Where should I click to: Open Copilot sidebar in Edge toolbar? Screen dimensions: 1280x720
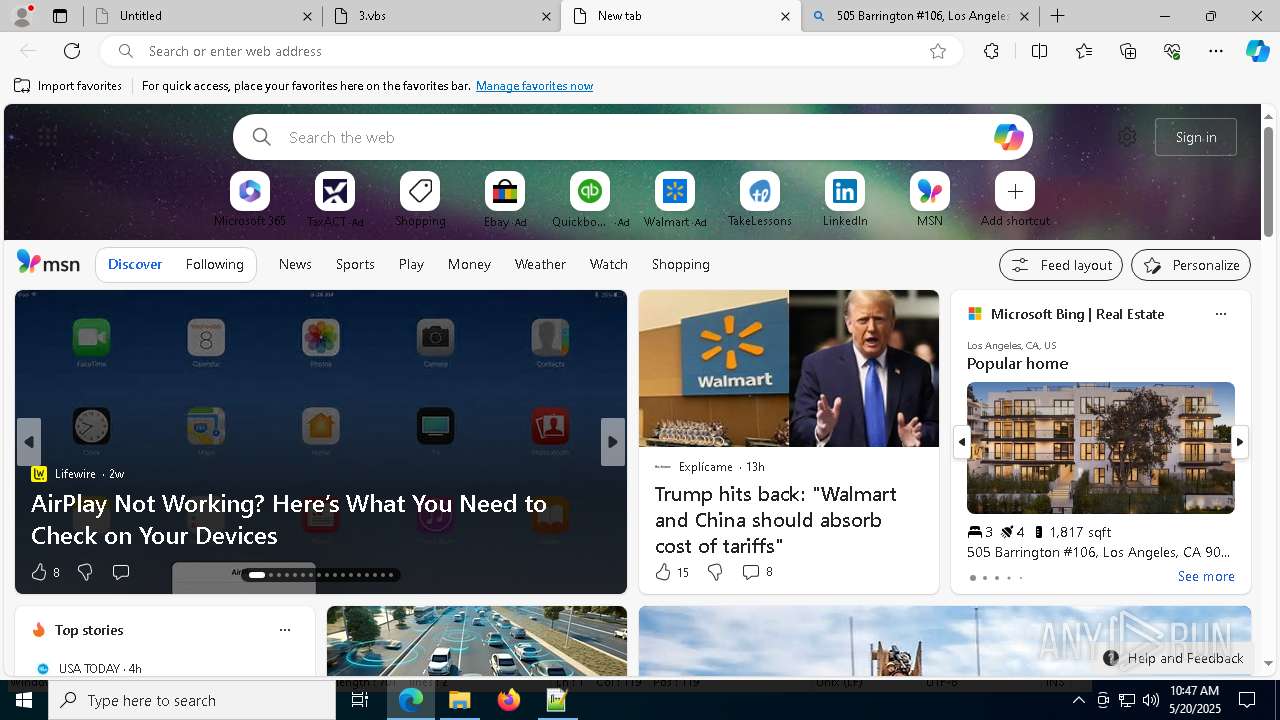[x=1257, y=51]
